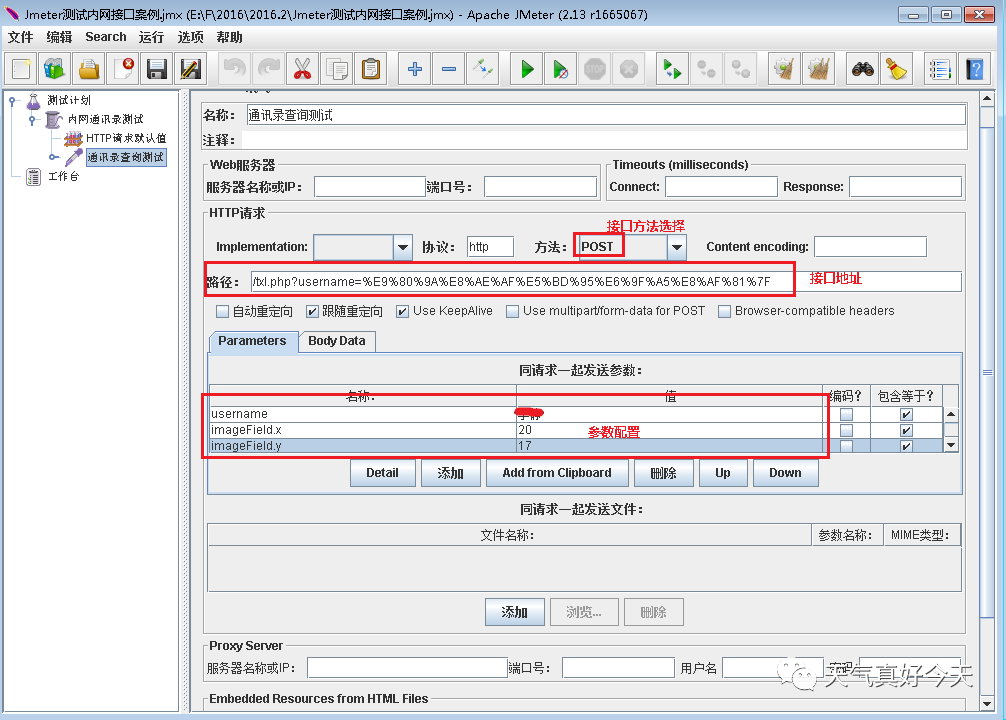Toggle encode checkbox for username row
This screenshot has height=720, width=1006.
coord(846,415)
